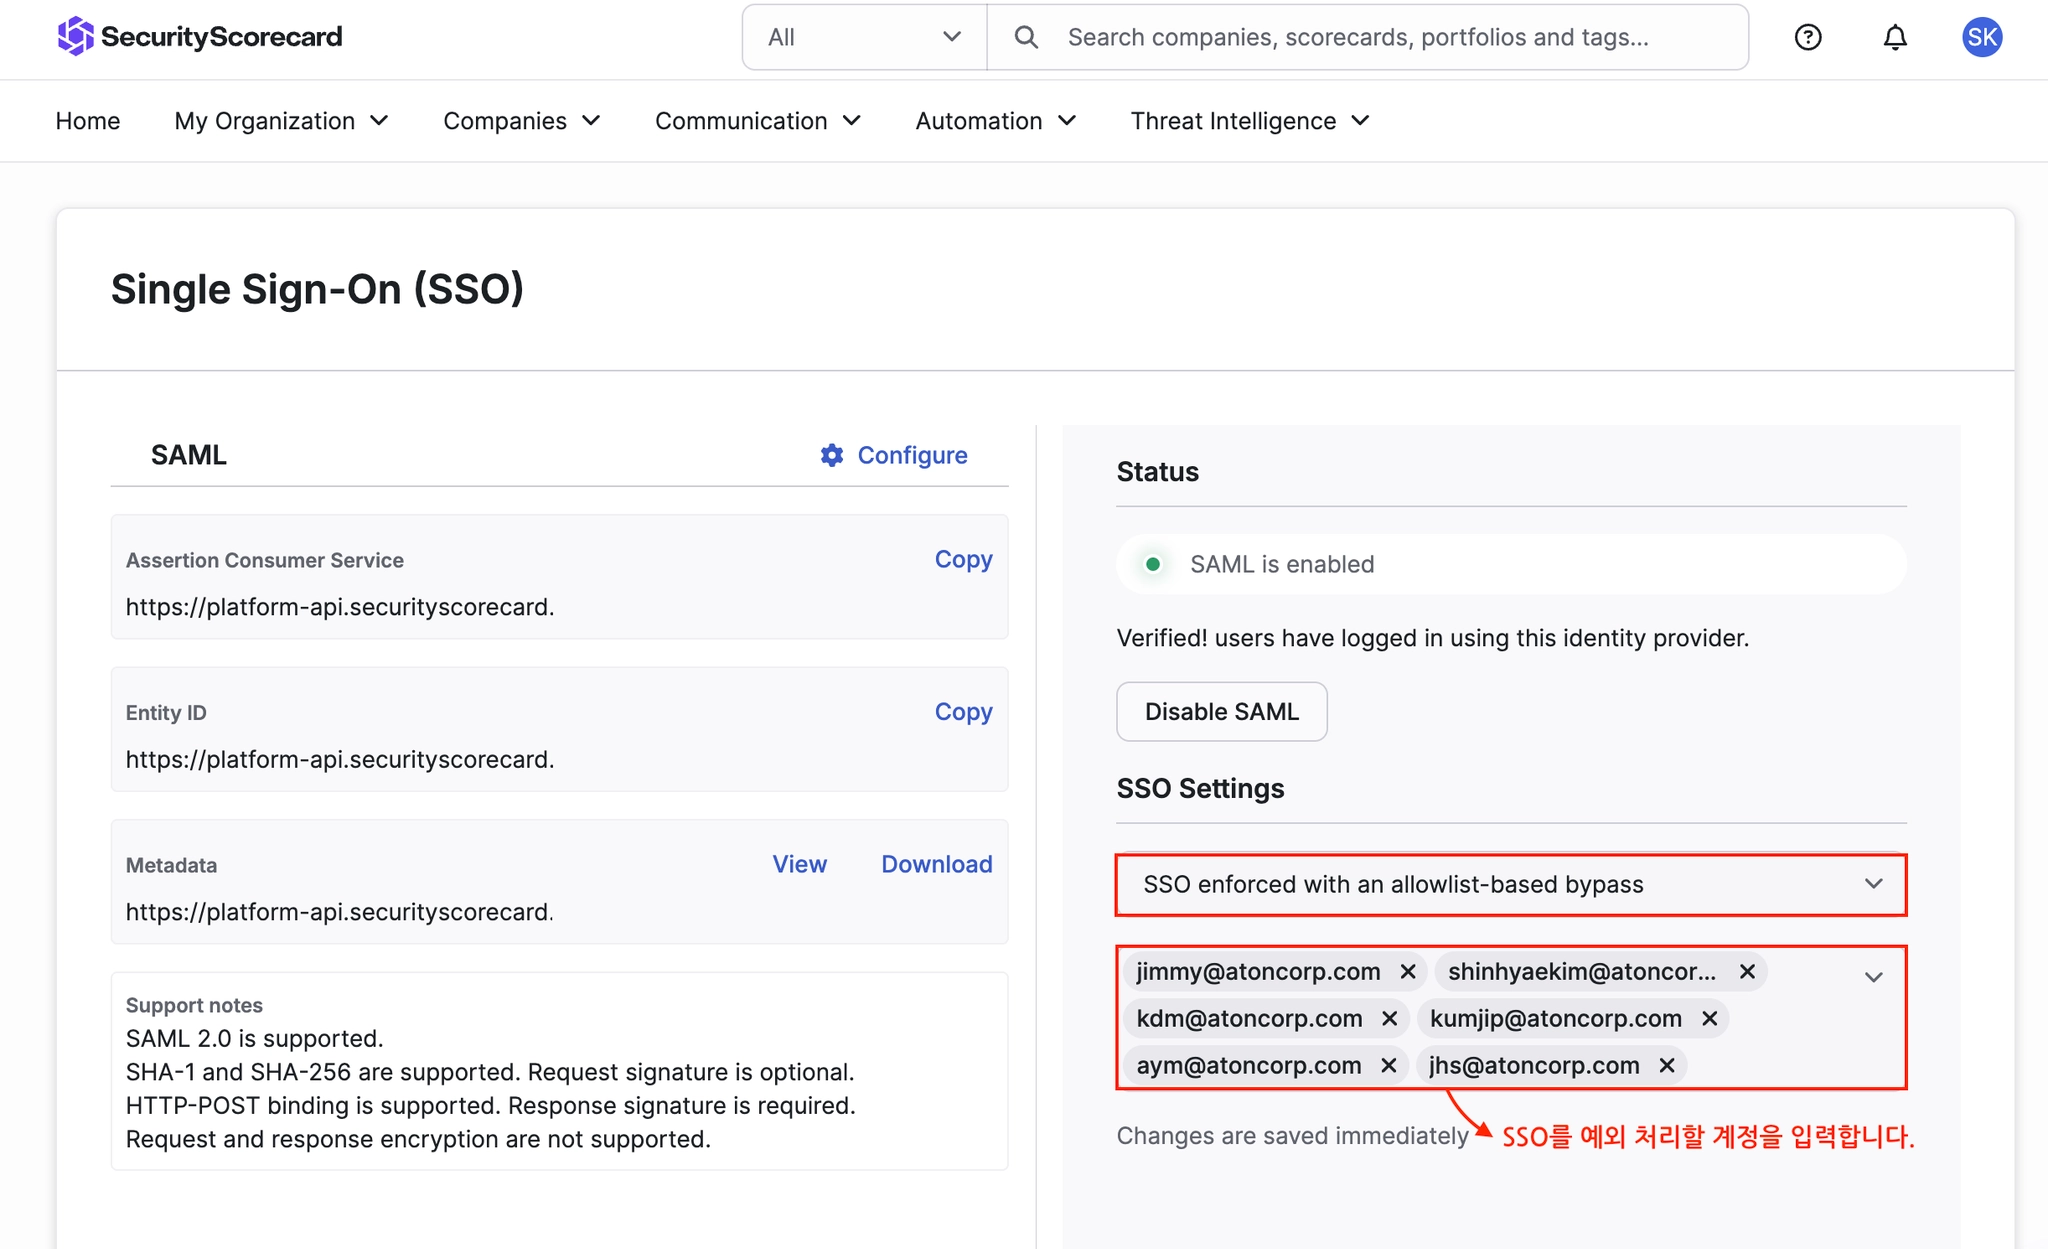
Task: Open the All search filter dropdown
Action: click(864, 37)
